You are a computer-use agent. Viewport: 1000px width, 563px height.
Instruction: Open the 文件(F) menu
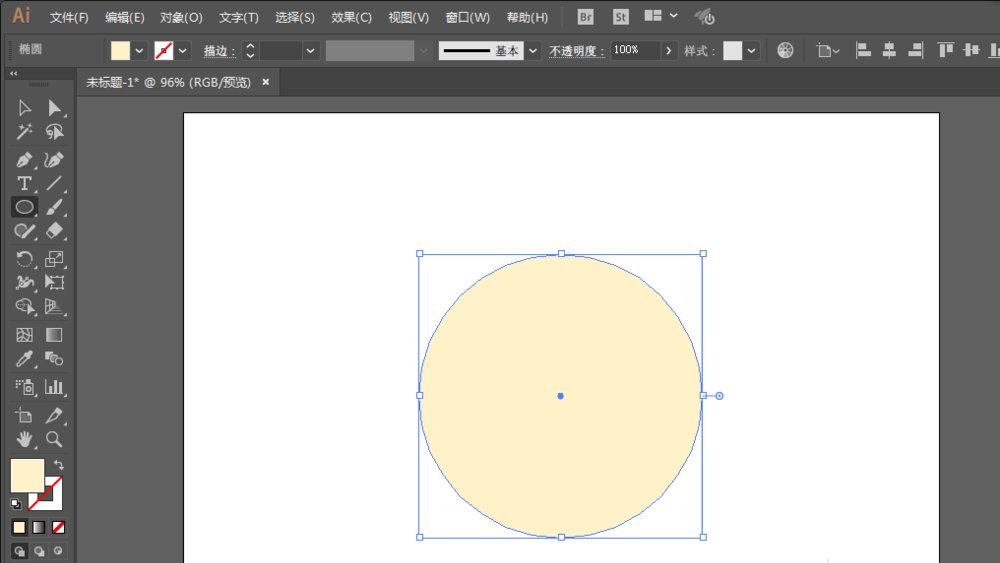[x=69, y=17]
